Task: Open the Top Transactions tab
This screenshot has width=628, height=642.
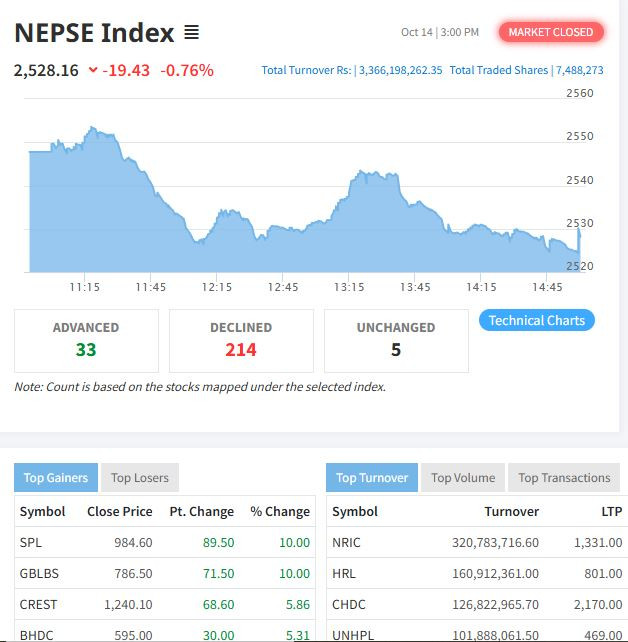Action: (564, 477)
